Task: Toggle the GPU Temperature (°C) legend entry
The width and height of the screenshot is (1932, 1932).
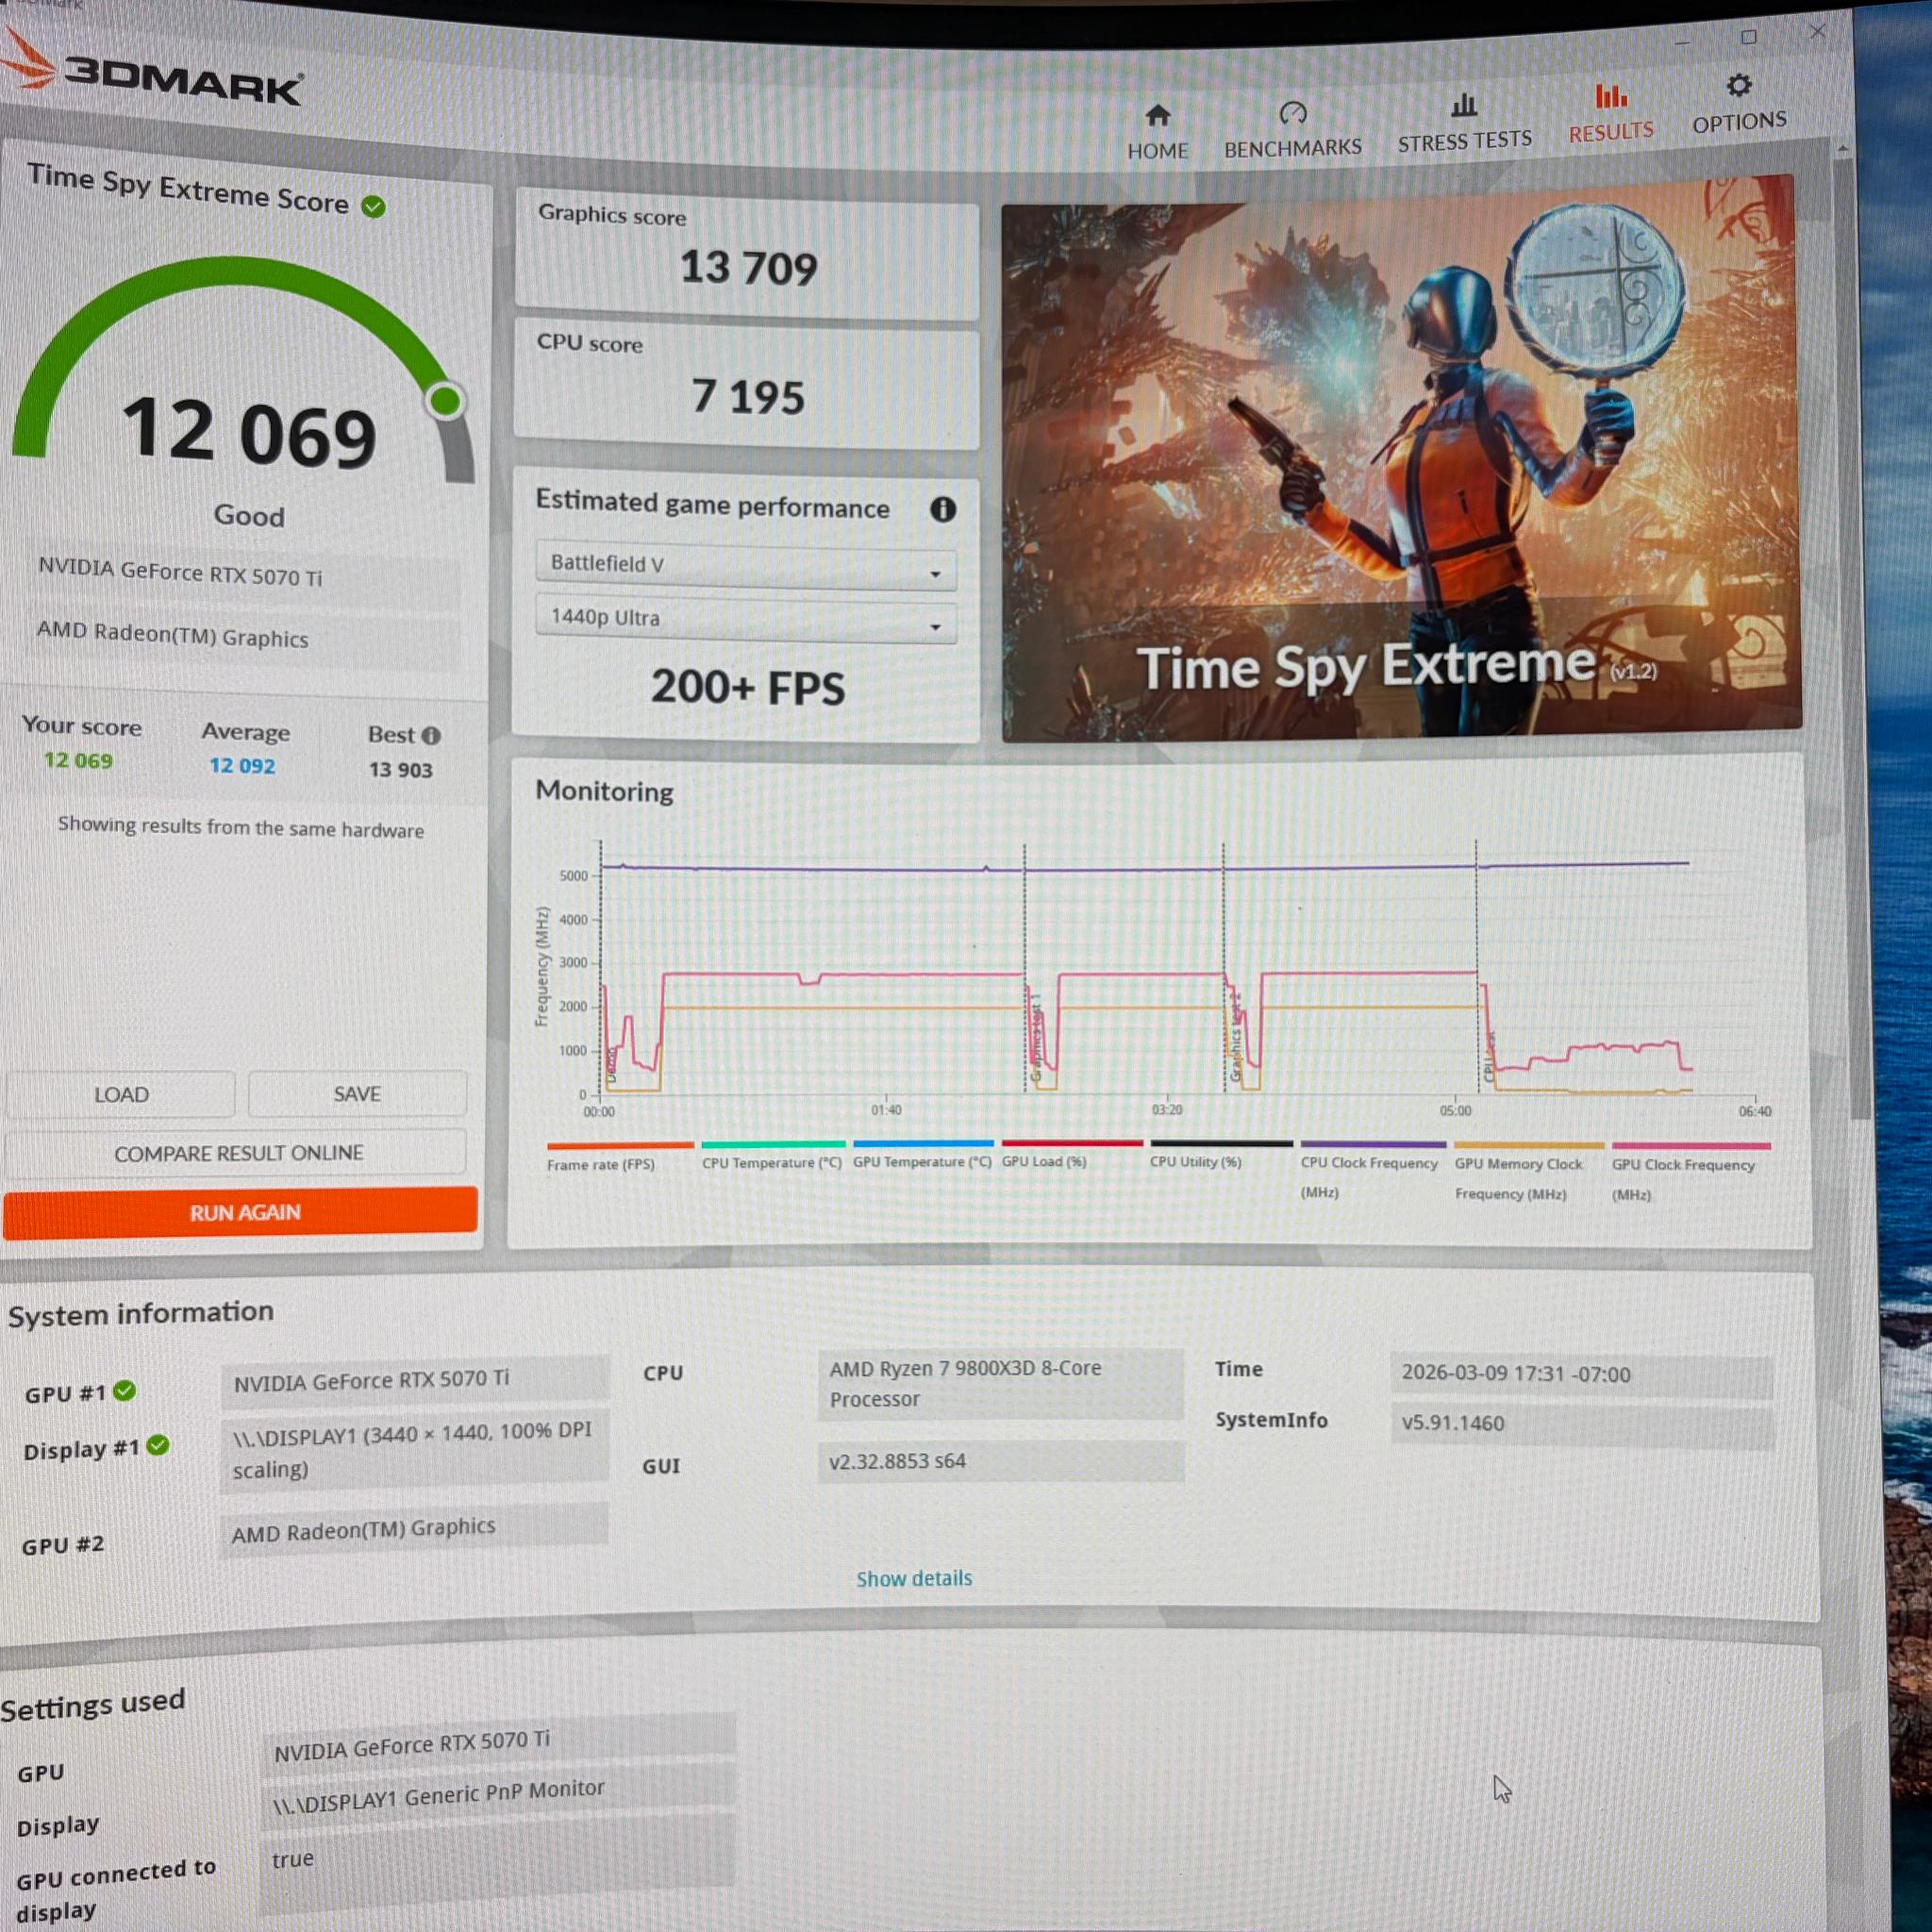Action: point(922,1154)
